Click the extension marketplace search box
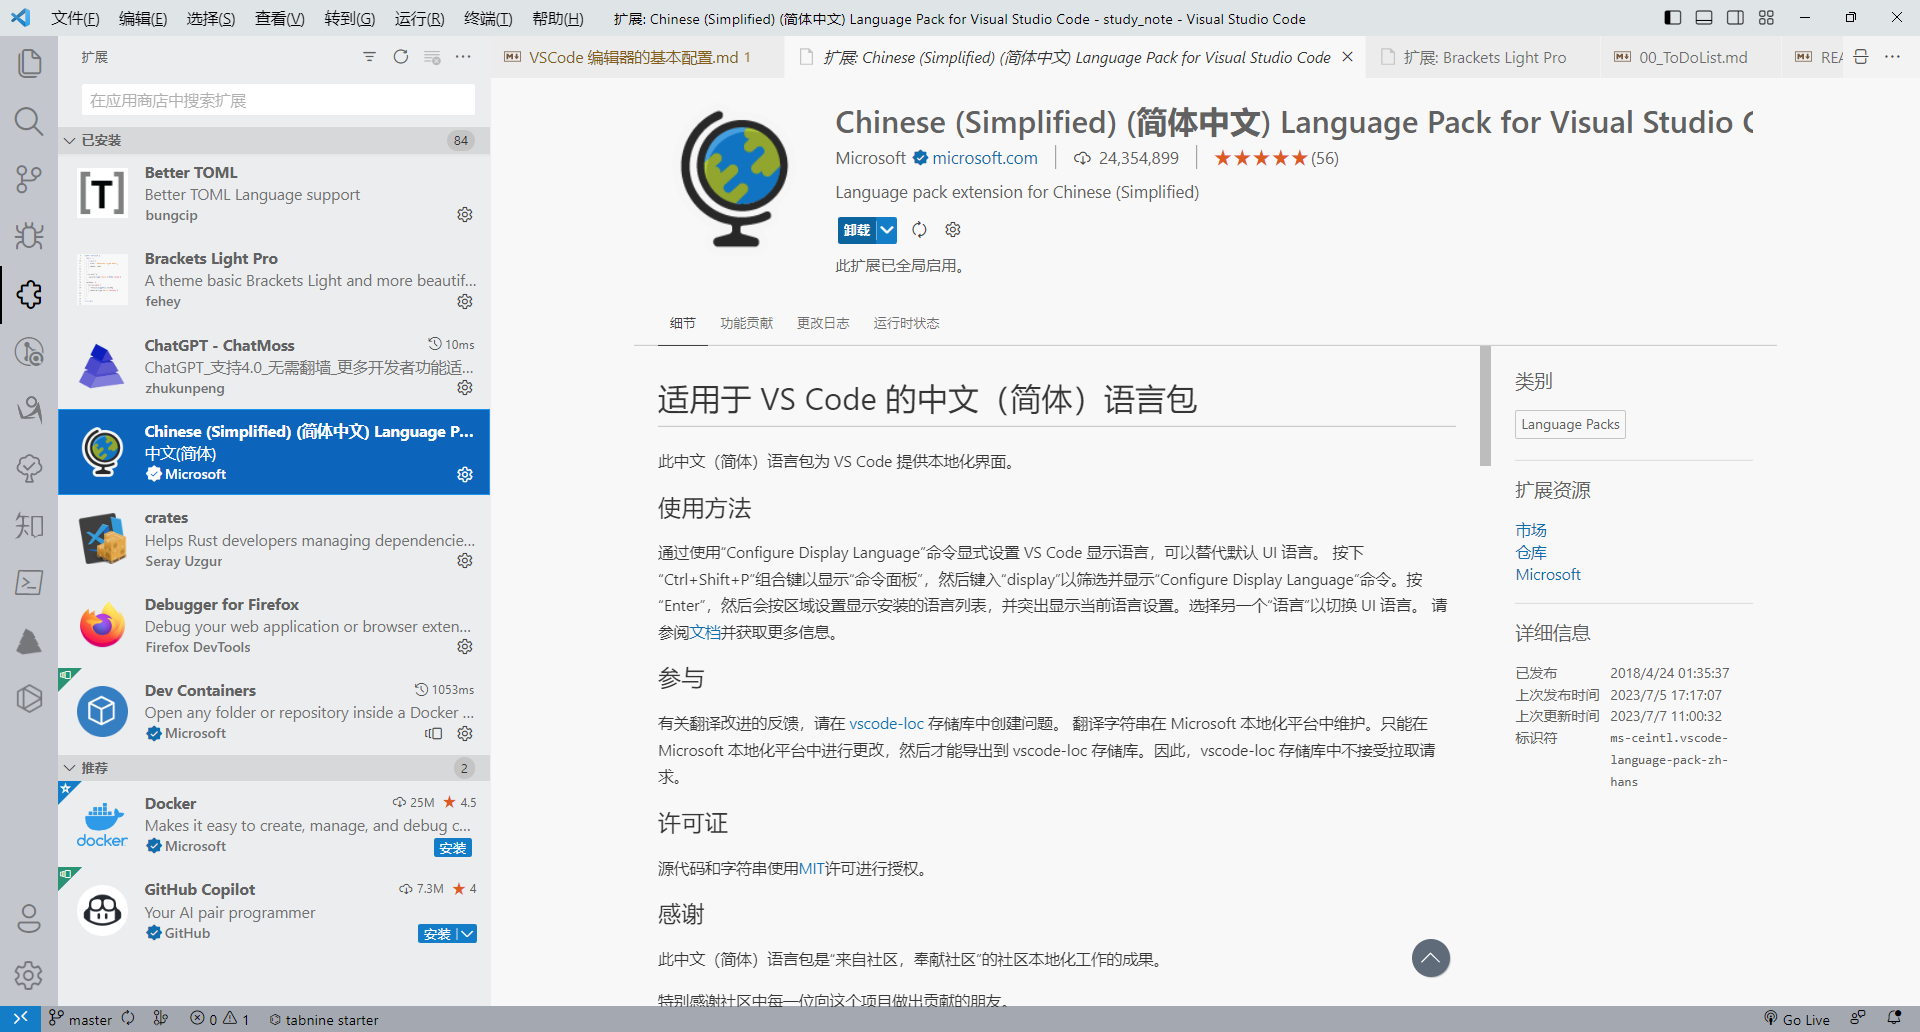Screen dimensions: 1920x1032 278,100
